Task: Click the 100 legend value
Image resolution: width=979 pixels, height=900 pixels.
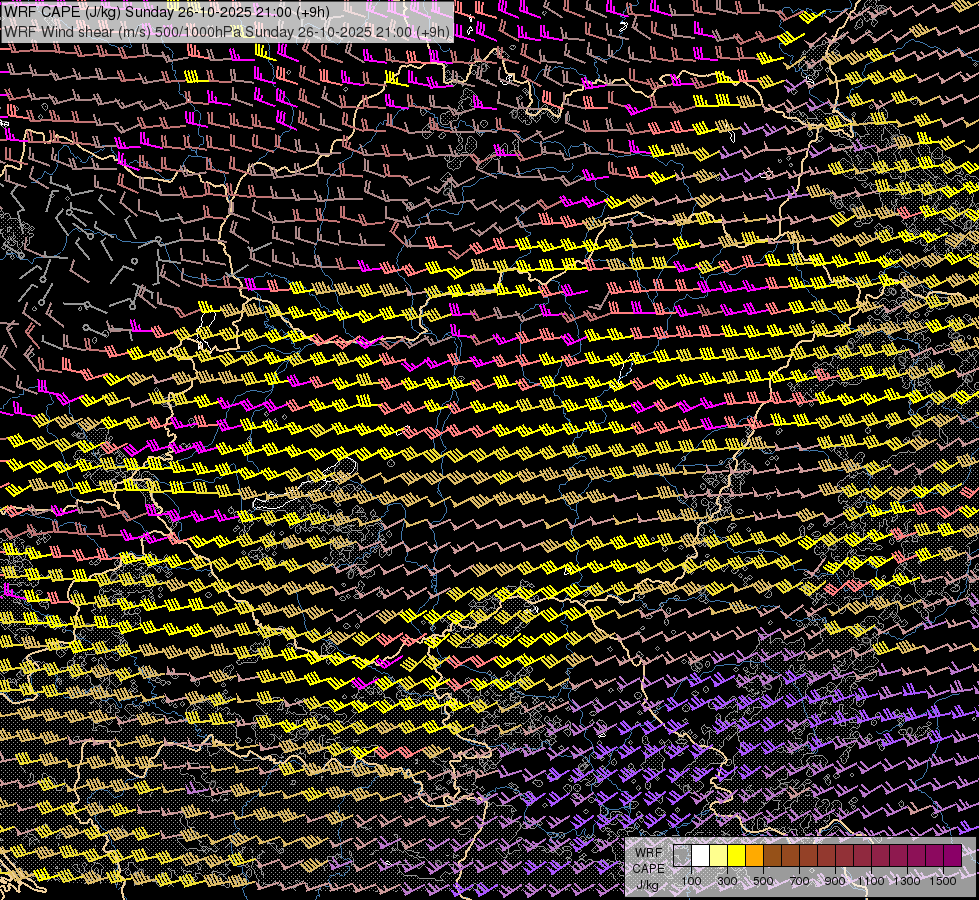Action: (691, 881)
